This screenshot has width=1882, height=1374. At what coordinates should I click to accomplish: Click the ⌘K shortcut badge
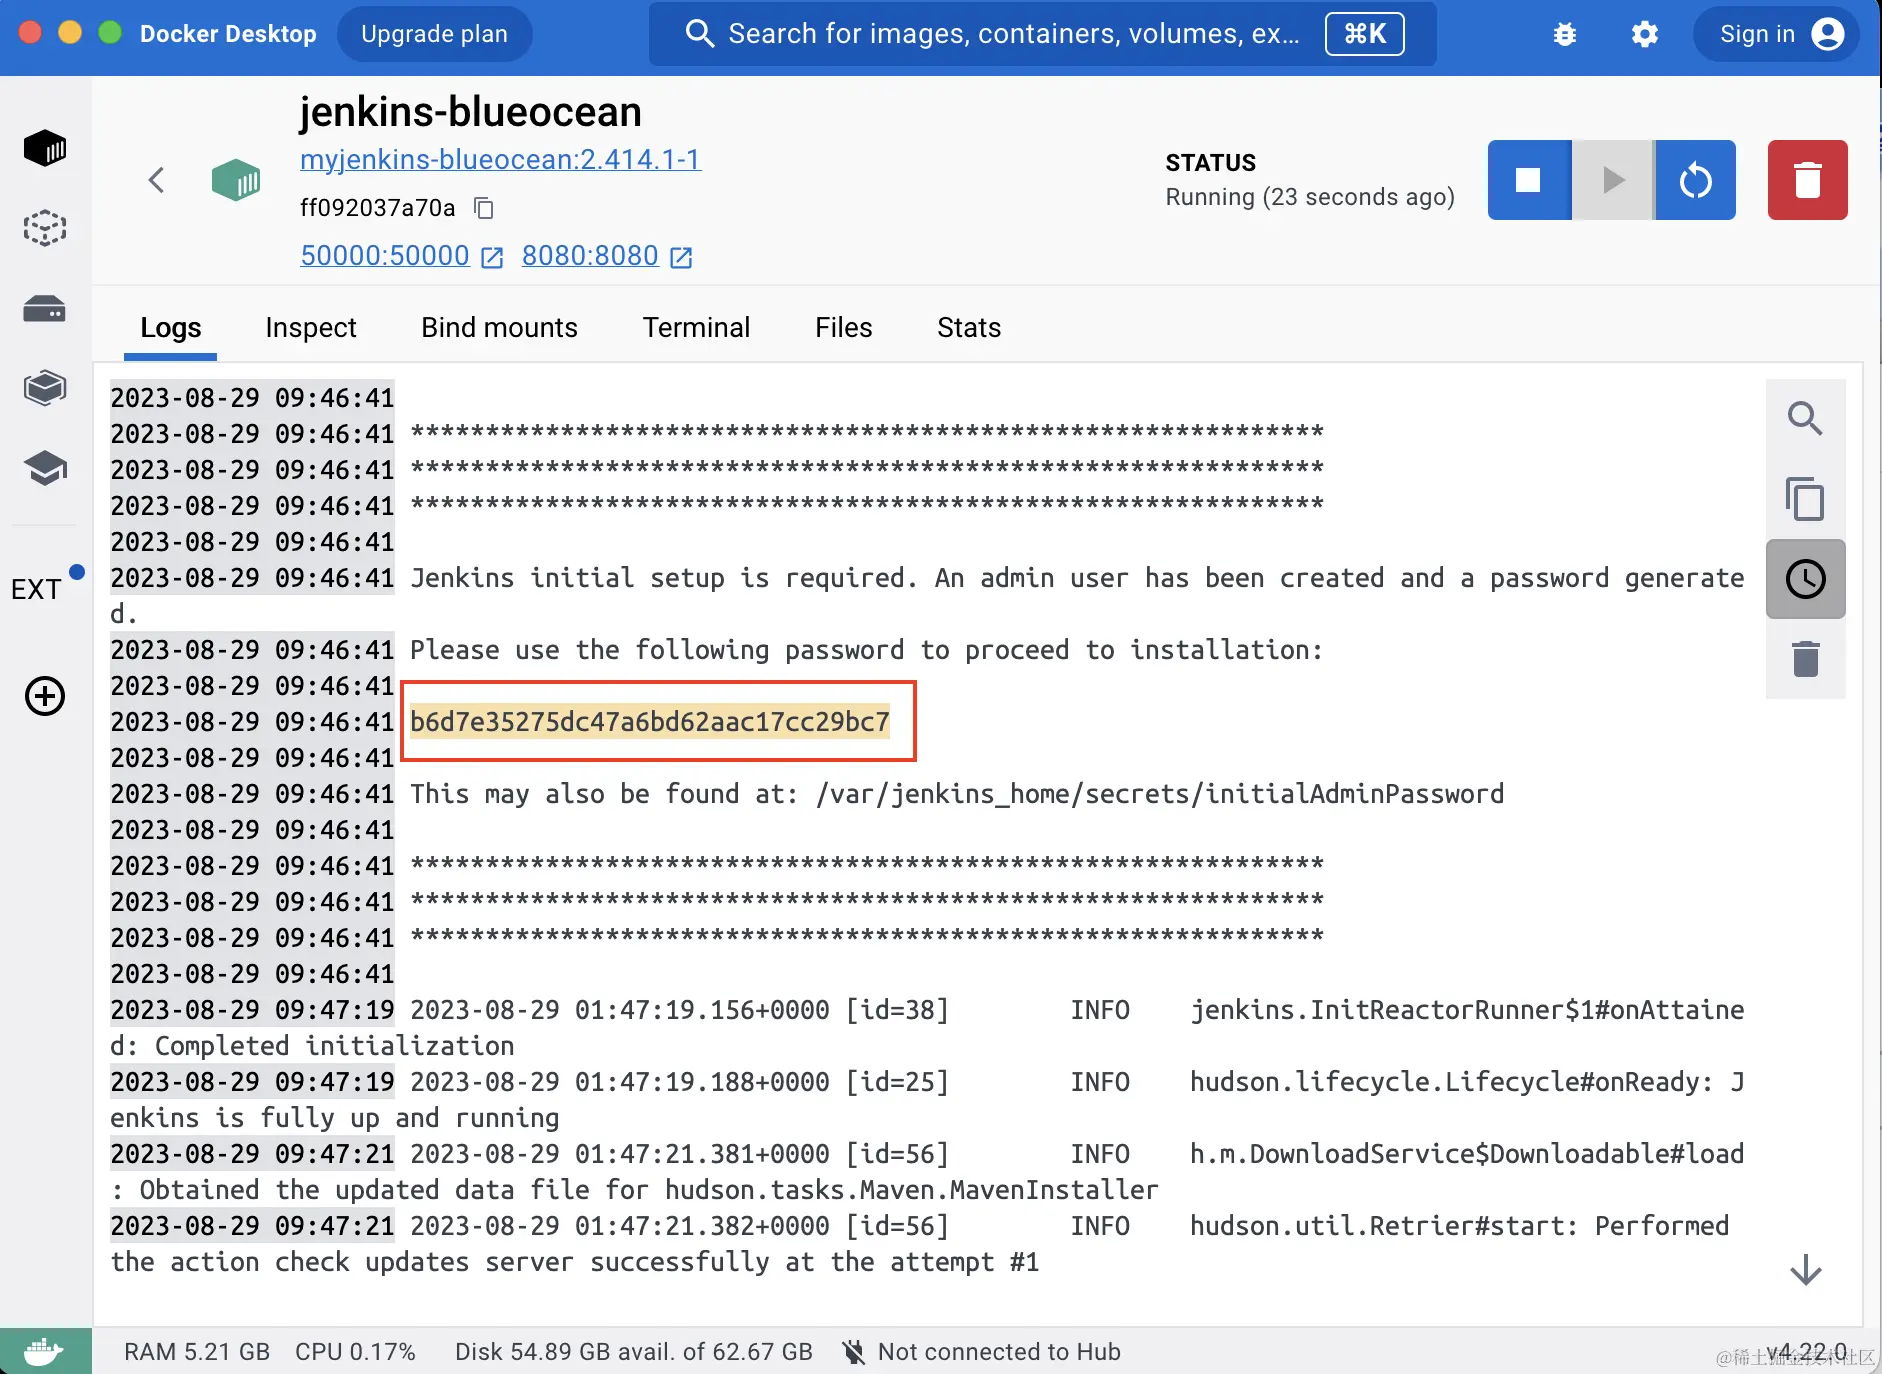1364,34
